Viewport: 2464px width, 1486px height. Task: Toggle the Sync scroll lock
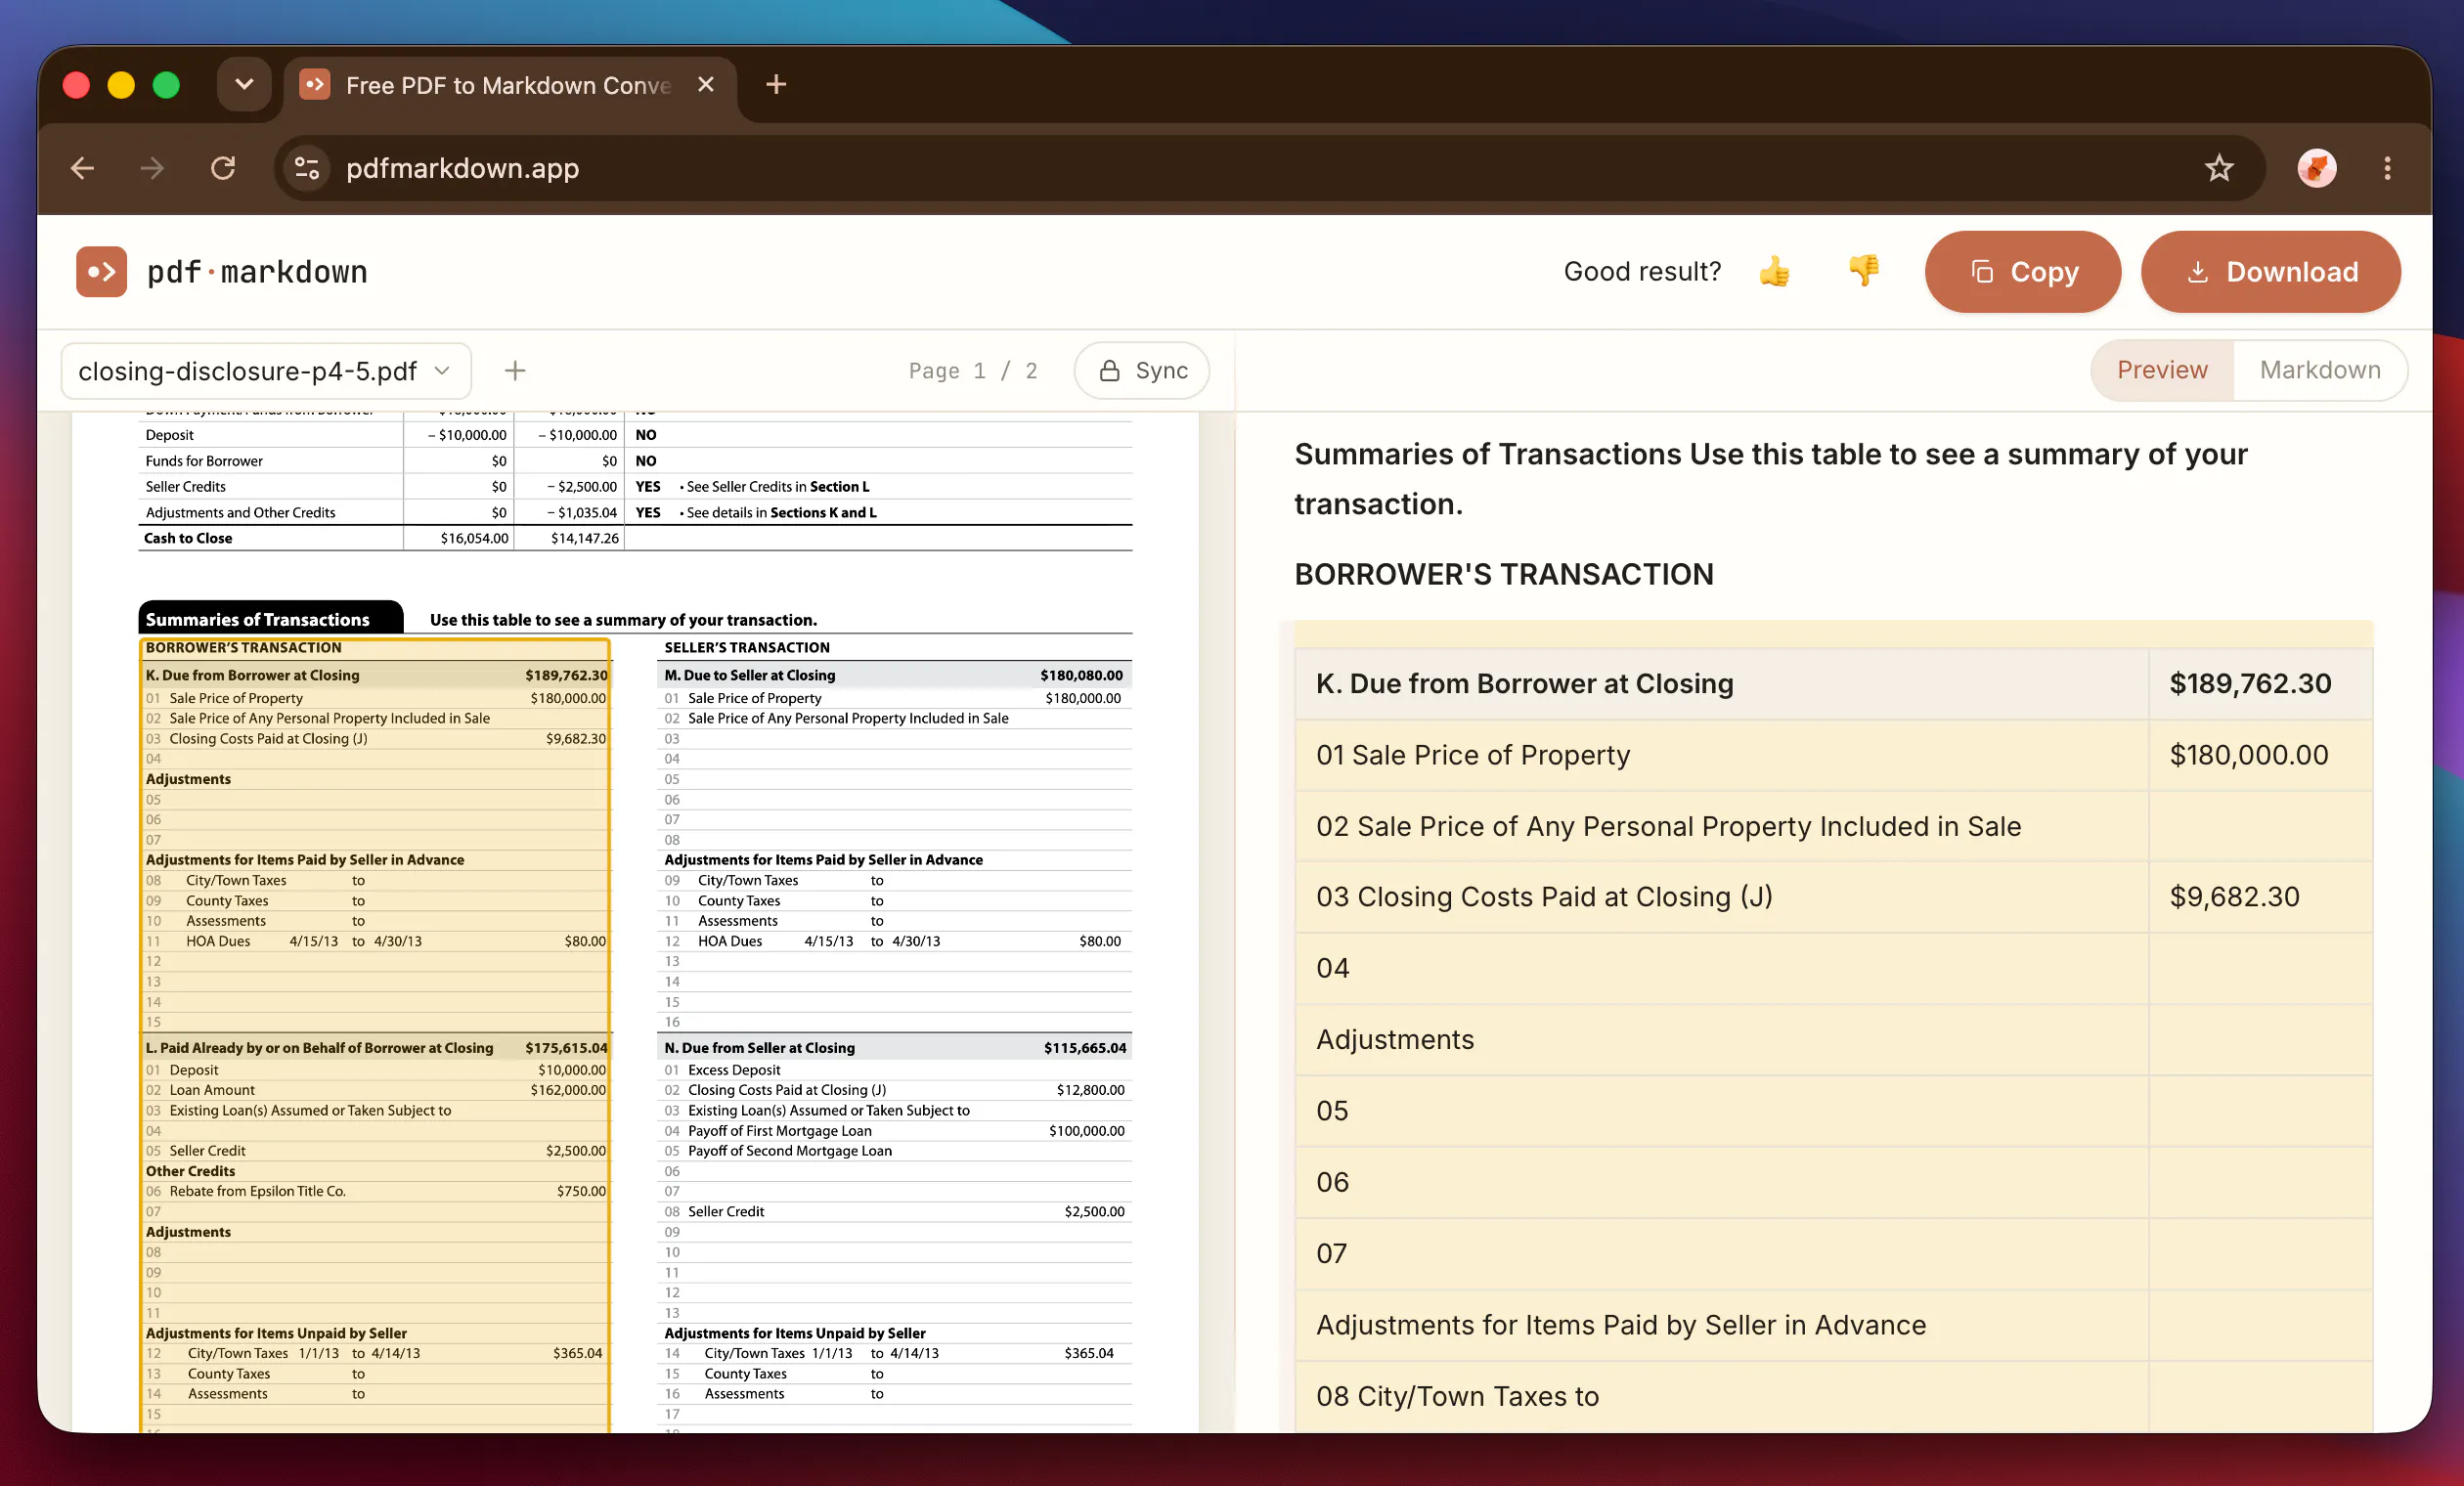click(1142, 371)
